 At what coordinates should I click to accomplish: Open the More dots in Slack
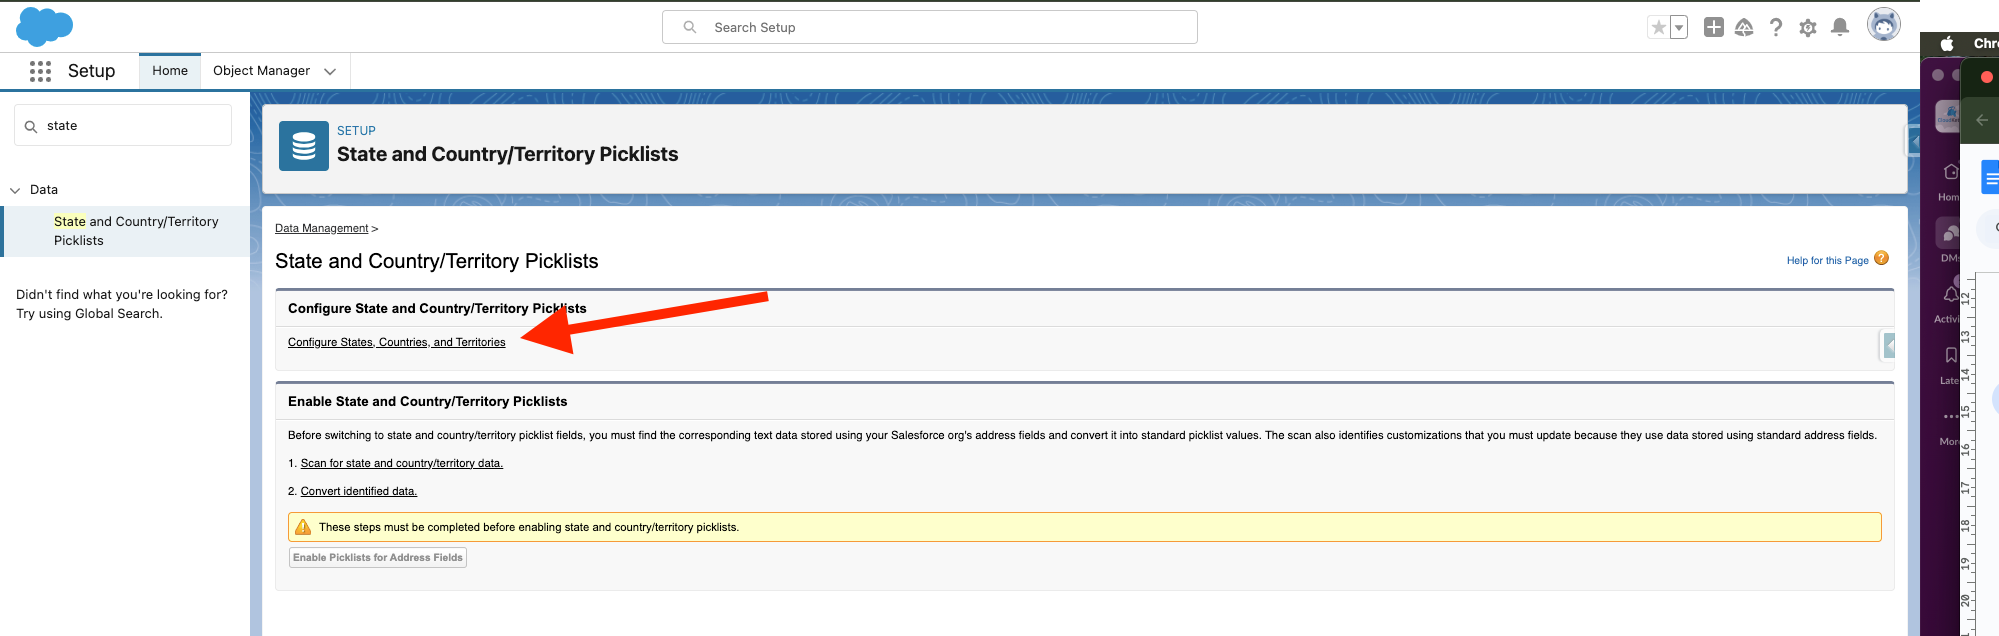1951,416
